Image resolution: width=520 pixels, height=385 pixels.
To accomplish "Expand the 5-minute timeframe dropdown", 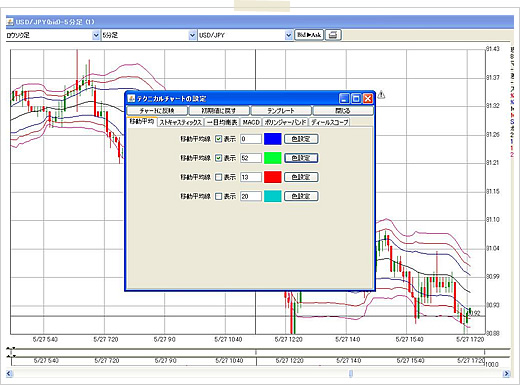I will pyautogui.click(x=192, y=35).
